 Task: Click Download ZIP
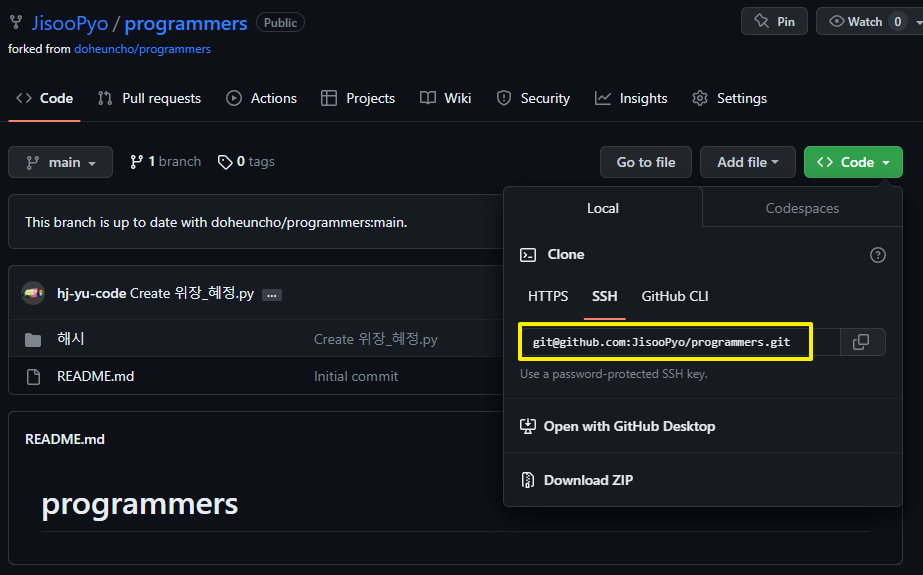click(588, 480)
